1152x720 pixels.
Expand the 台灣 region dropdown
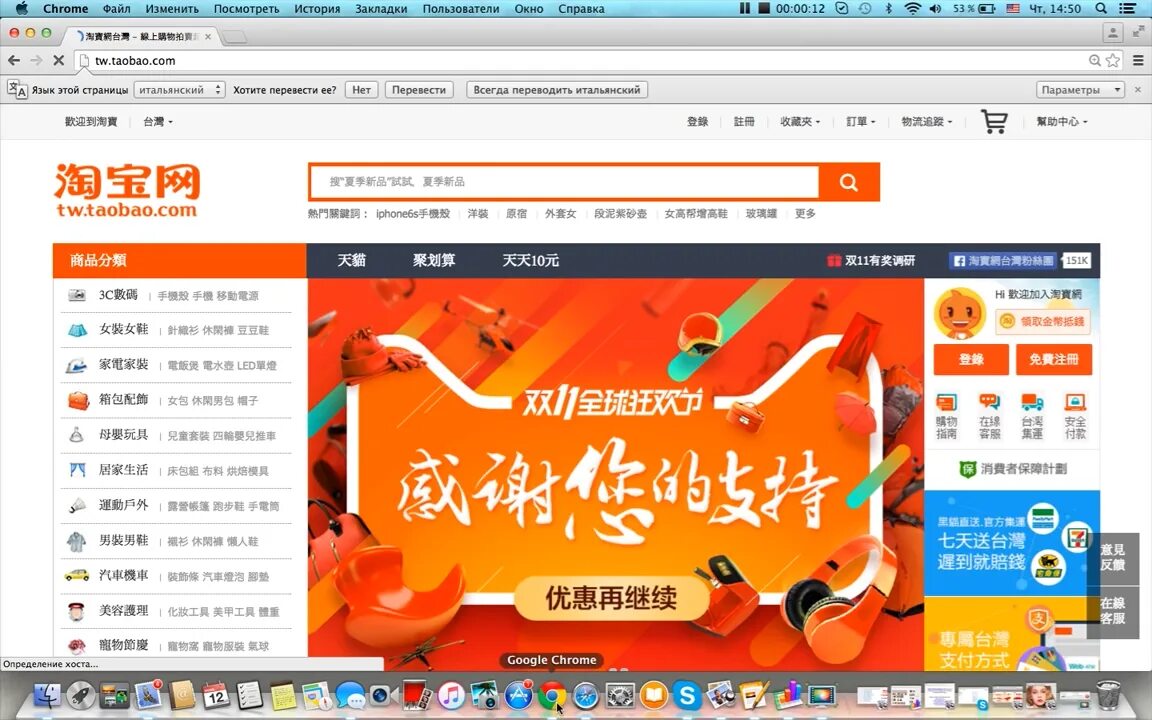tap(158, 121)
